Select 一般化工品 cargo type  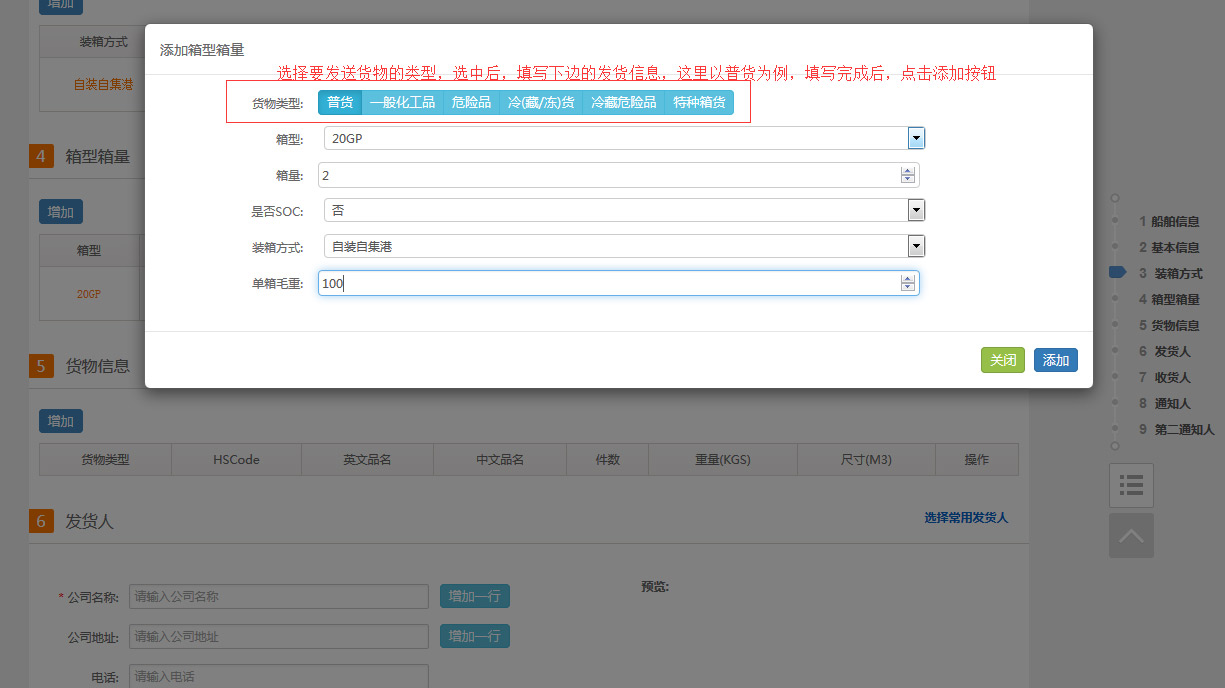coord(402,102)
